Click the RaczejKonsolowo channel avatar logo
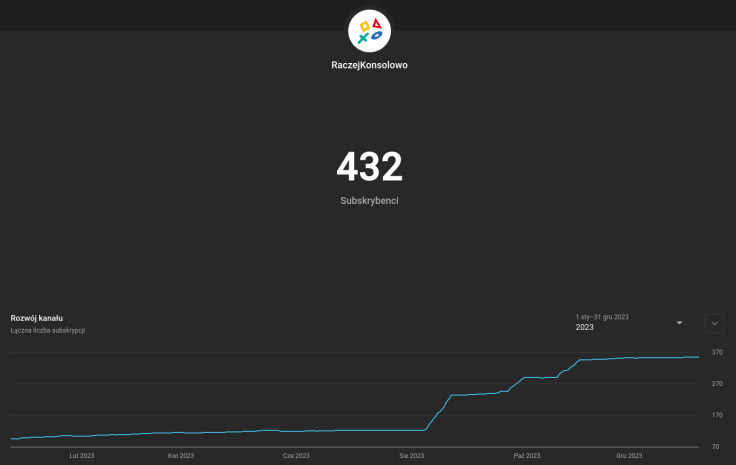Viewport: 736px width, 465px height. click(369, 31)
